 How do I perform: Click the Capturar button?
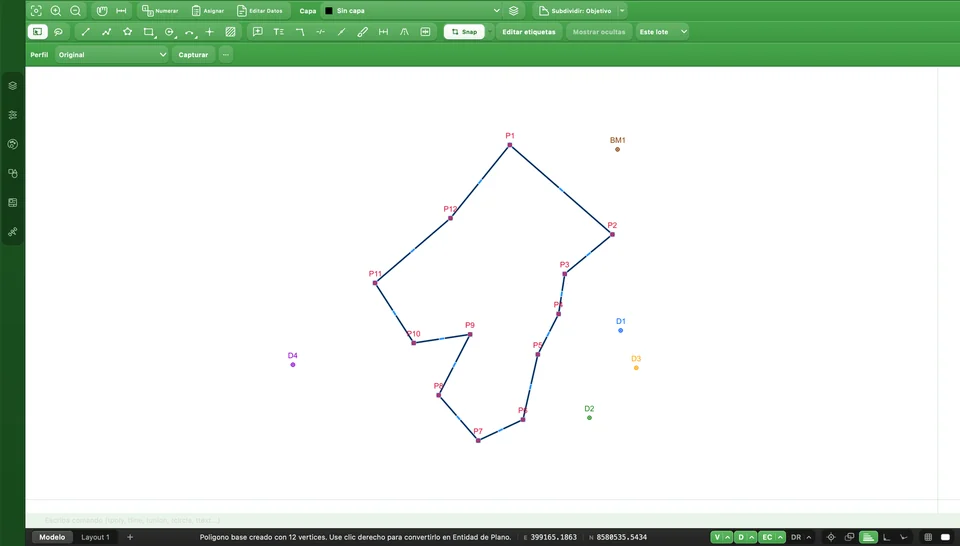pyautogui.click(x=193, y=54)
